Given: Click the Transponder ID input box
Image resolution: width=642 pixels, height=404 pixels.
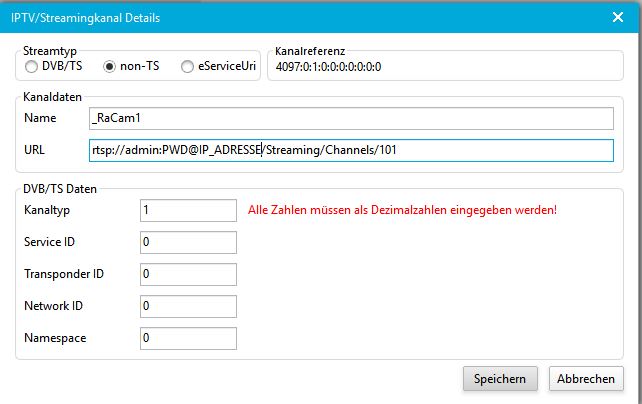Looking at the screenshot, I should pos(189,273).
